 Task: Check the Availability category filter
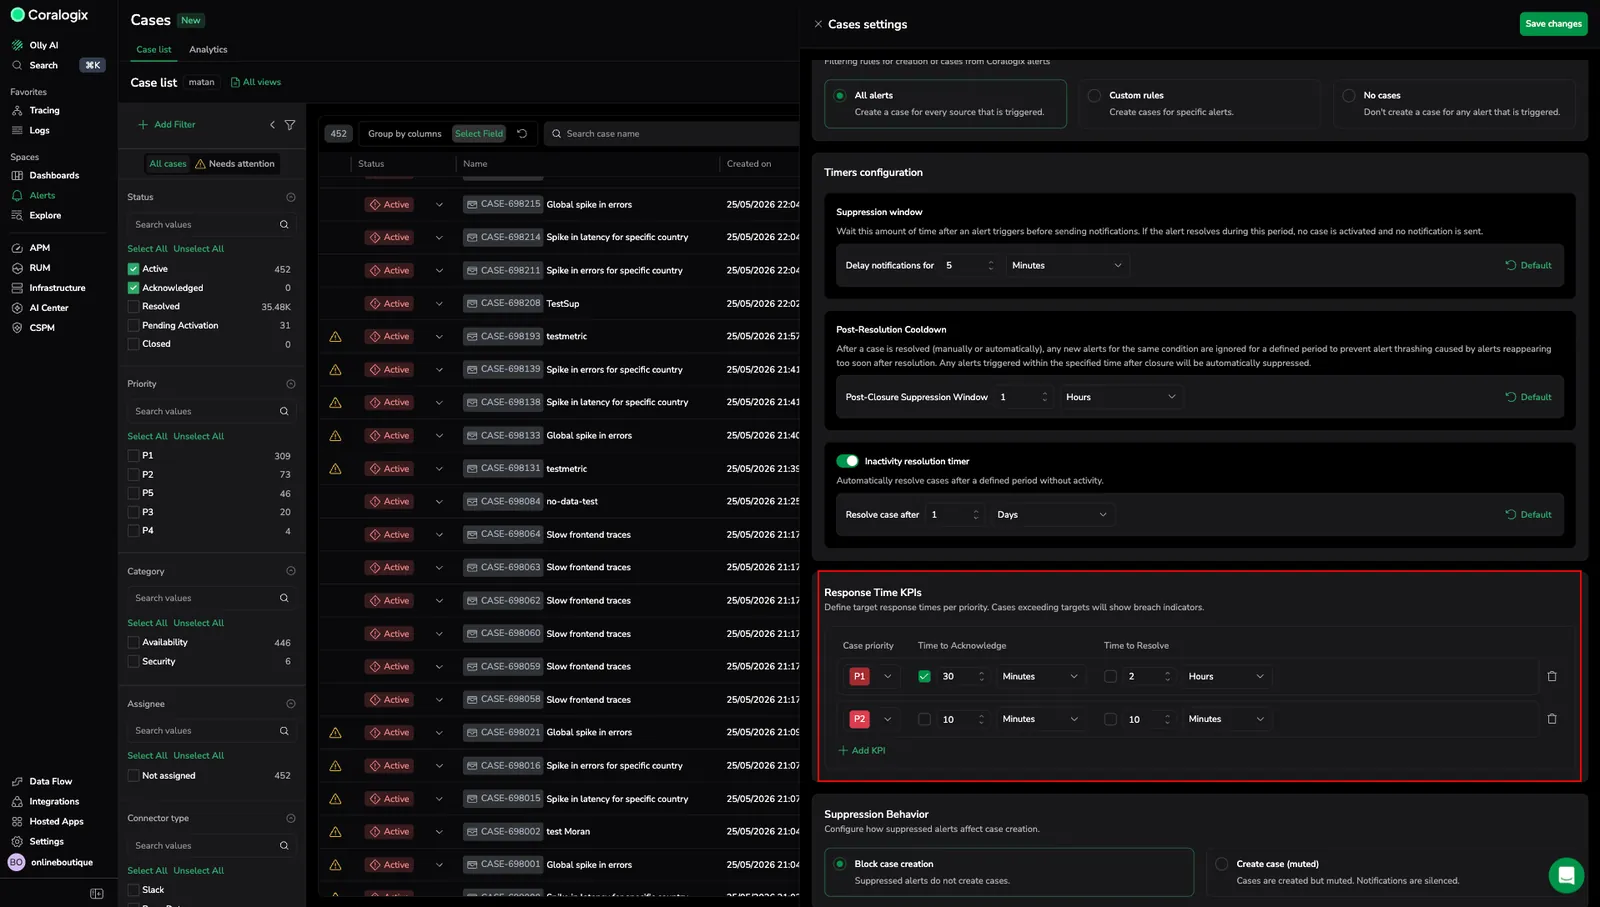133,643
